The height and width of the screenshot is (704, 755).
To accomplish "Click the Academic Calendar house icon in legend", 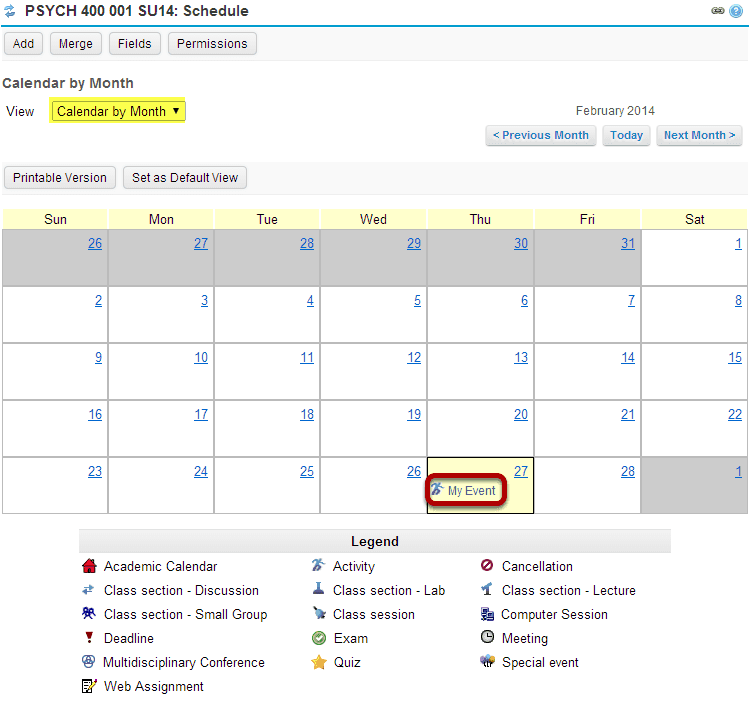I will tap(89, 566).
